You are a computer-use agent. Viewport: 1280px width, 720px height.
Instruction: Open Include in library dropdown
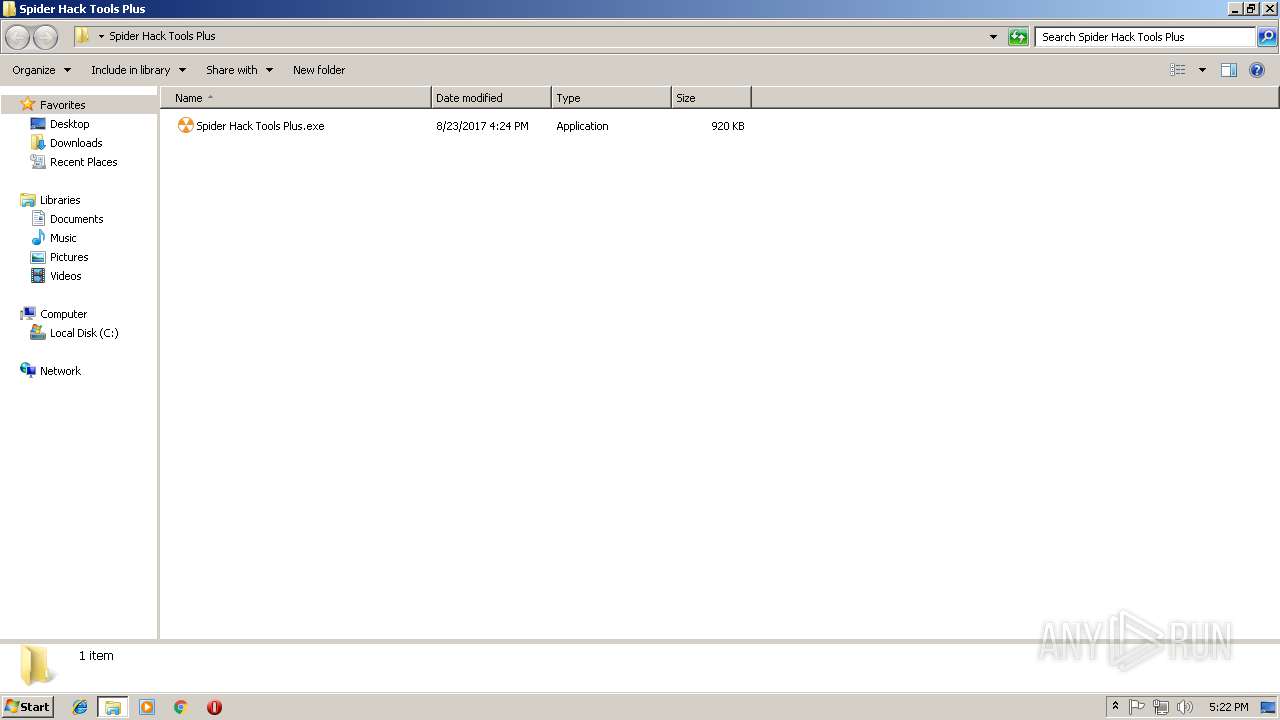point(138,70)
